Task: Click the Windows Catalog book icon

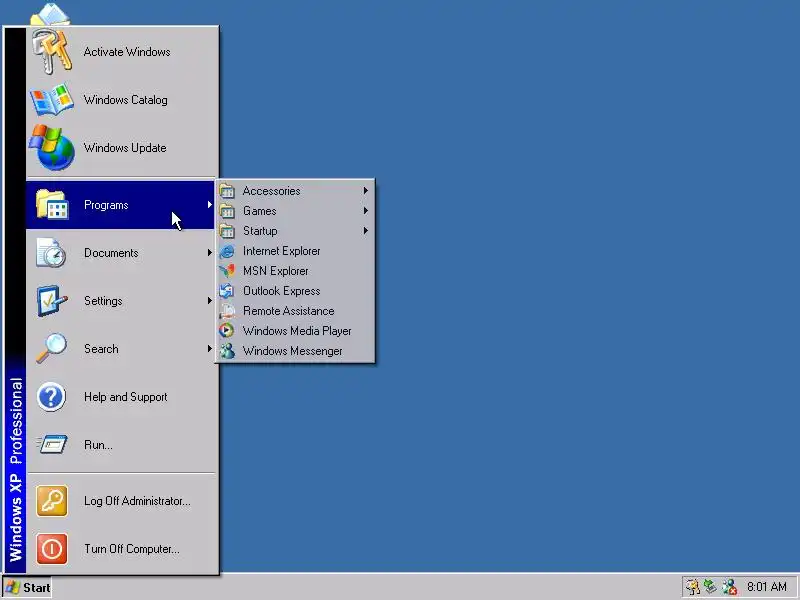Action: [52, 99]
